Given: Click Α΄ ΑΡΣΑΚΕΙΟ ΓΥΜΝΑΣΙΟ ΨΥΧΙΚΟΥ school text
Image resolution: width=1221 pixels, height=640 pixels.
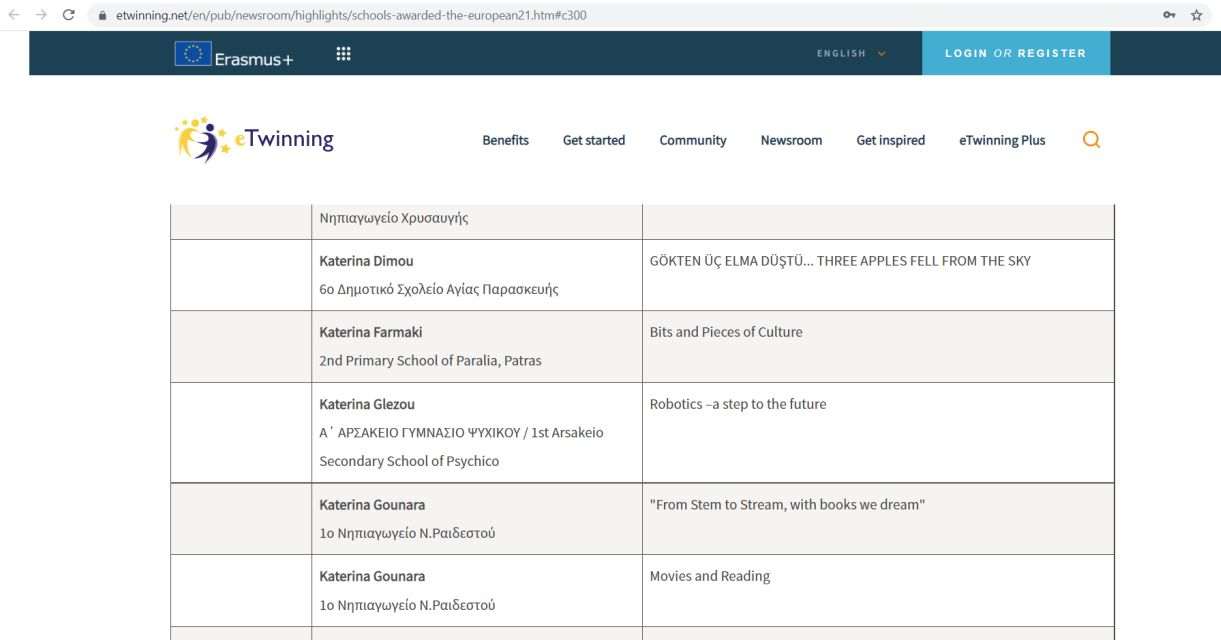Looking at the screenshot, I should [460, 447].
